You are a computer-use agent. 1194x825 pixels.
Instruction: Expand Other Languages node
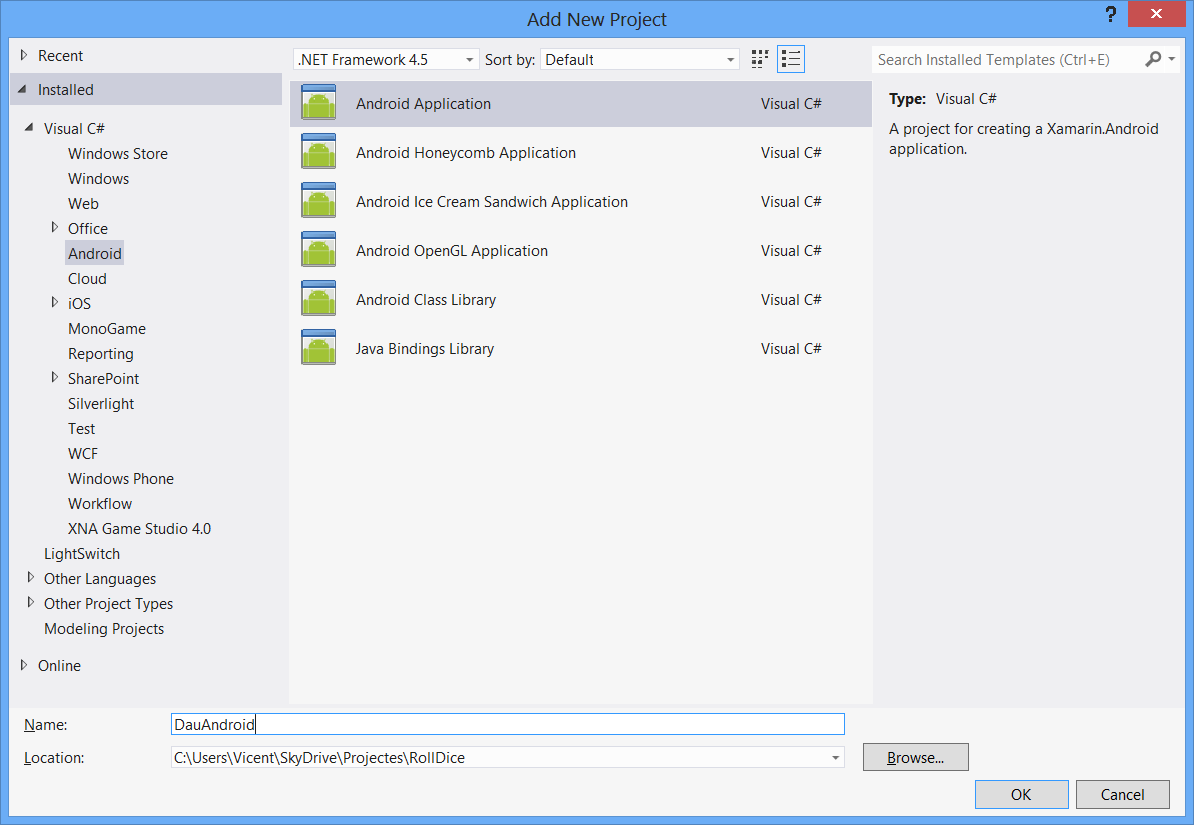pyautogui.click(x=30, y=577)
